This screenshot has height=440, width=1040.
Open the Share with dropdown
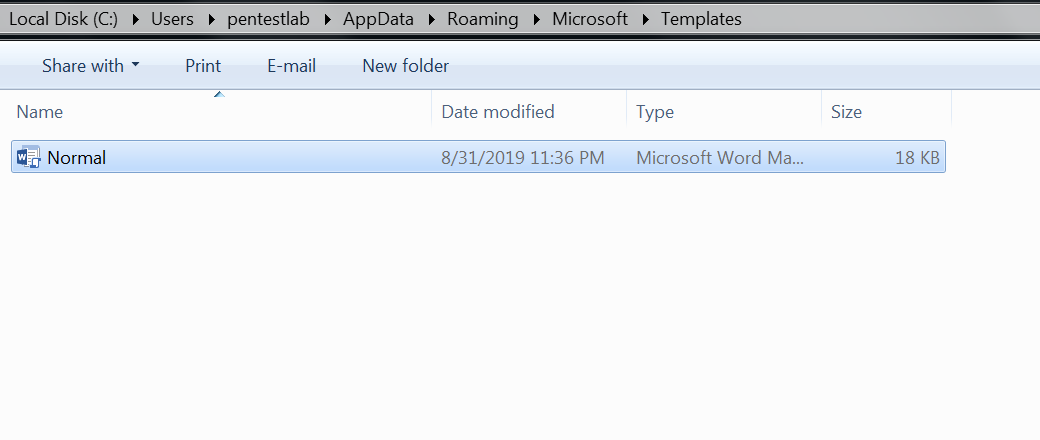(x=90, y=66)
